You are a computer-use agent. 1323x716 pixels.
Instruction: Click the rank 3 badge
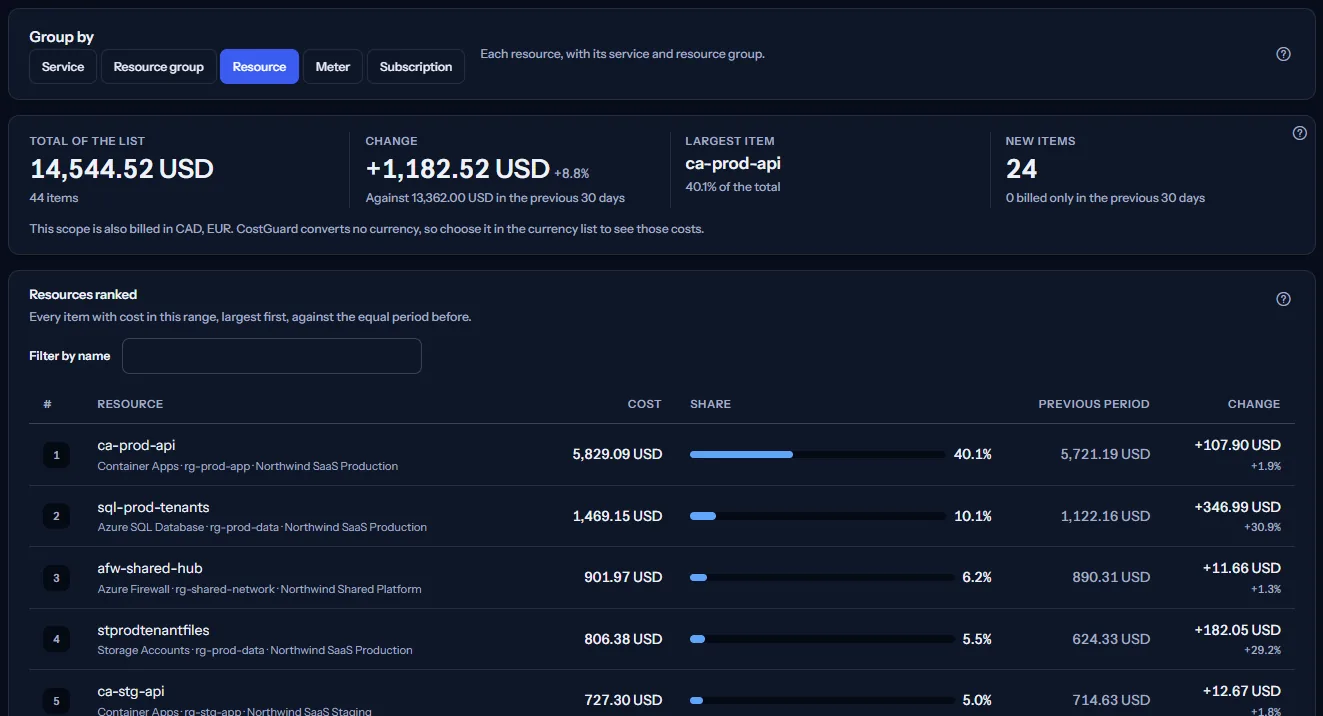click(x=56, y=578)
